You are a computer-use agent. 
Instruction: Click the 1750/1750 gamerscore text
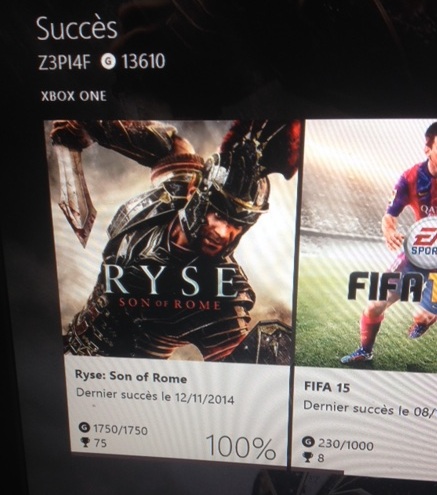(120, 429)
